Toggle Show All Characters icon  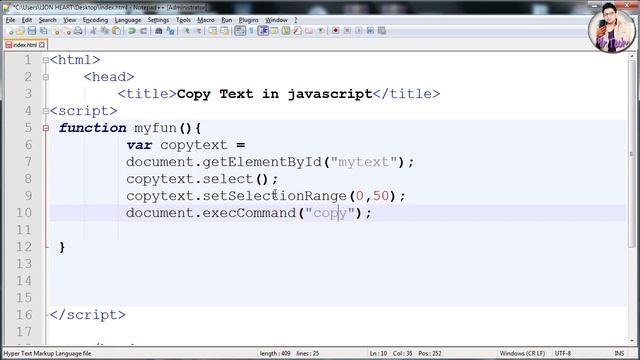coord(251,31)
